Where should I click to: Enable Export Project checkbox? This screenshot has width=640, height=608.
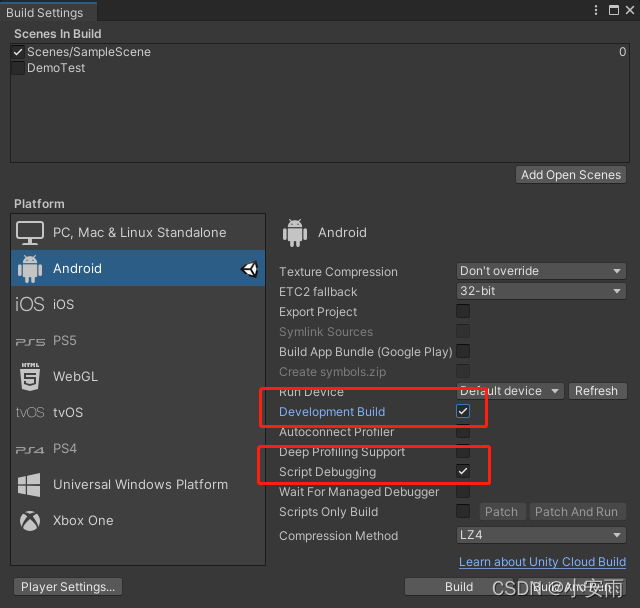point(463,311)
